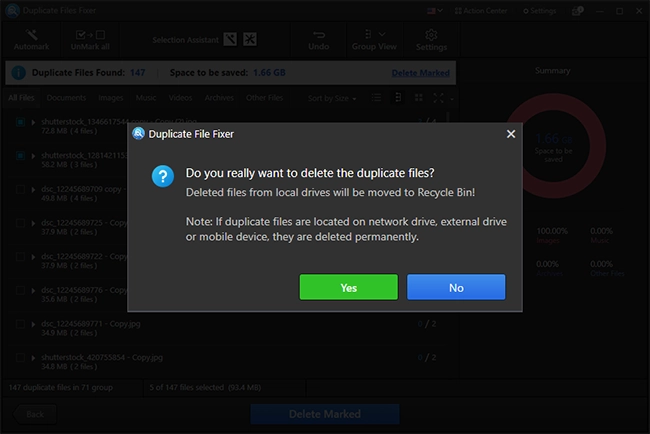
Task: Expand the shutterstock_420755854 - Copy.jpg group arrow
Action: point(33,358)
